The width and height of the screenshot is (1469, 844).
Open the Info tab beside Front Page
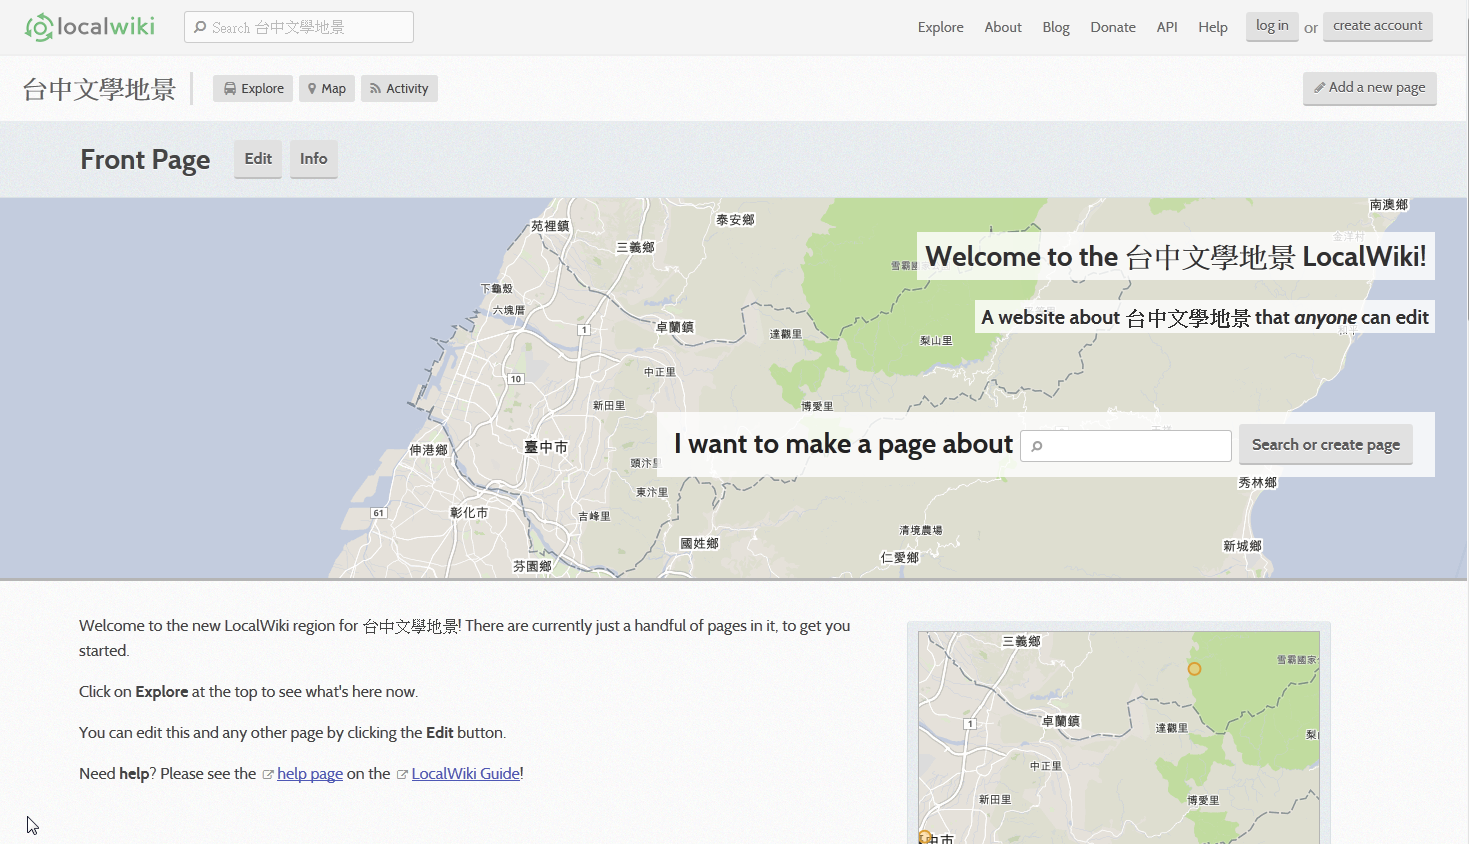pyautogui.click(x=313, y=159)
